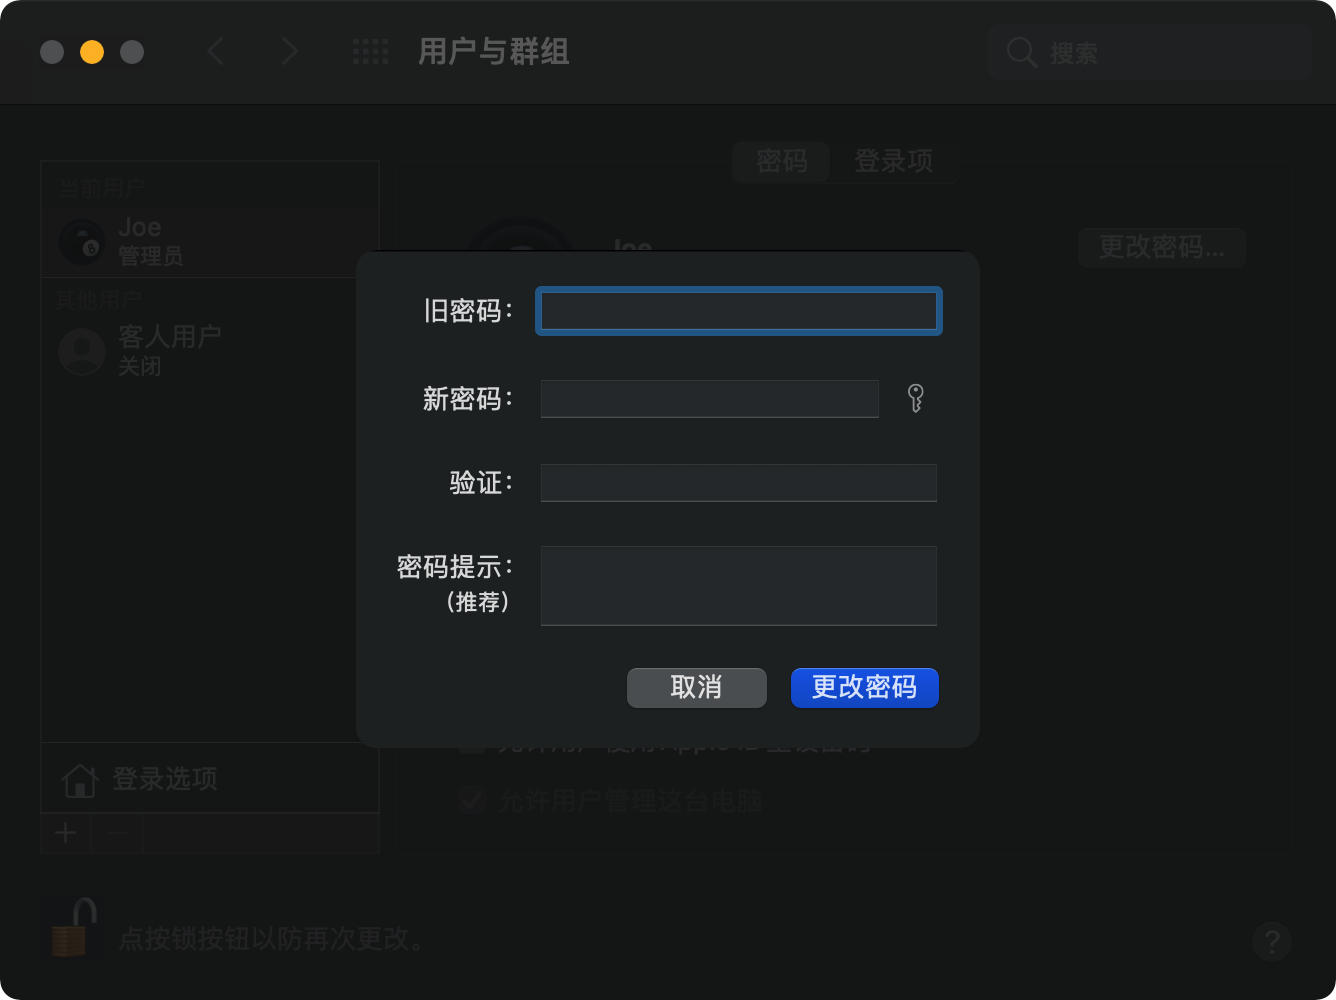Go forward with the right chevron

point(289,51)
